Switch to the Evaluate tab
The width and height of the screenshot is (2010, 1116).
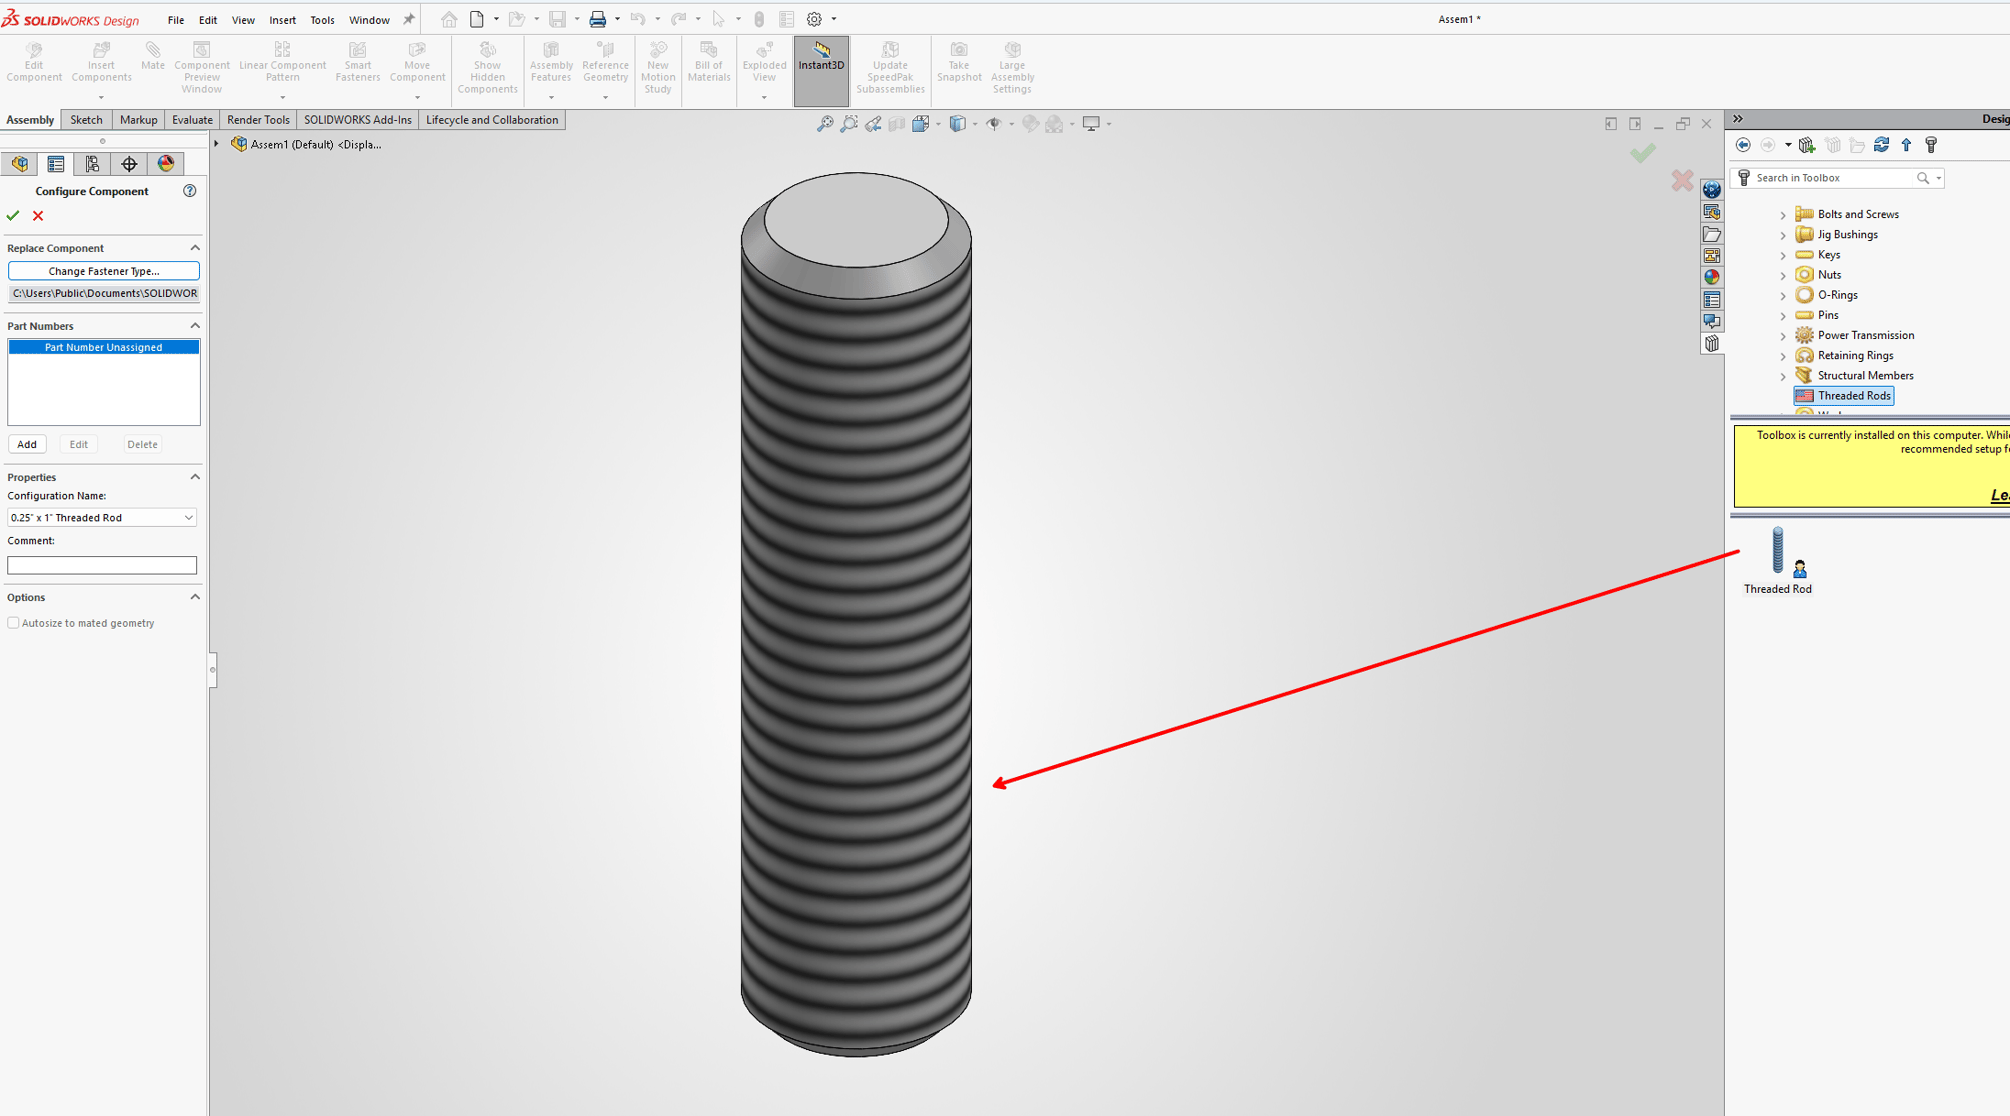click(192, 120)
